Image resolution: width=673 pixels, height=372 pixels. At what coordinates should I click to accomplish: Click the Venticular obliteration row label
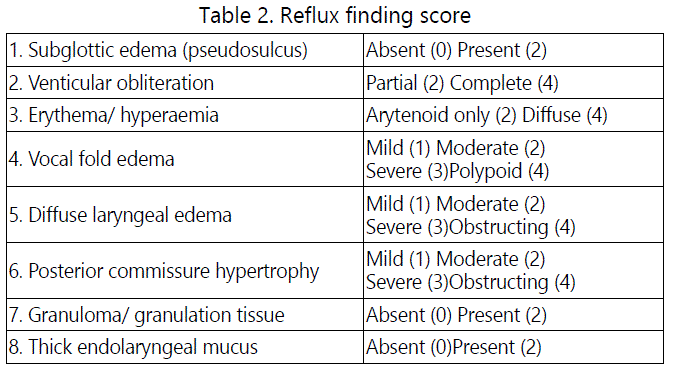[x=111, y=83]
